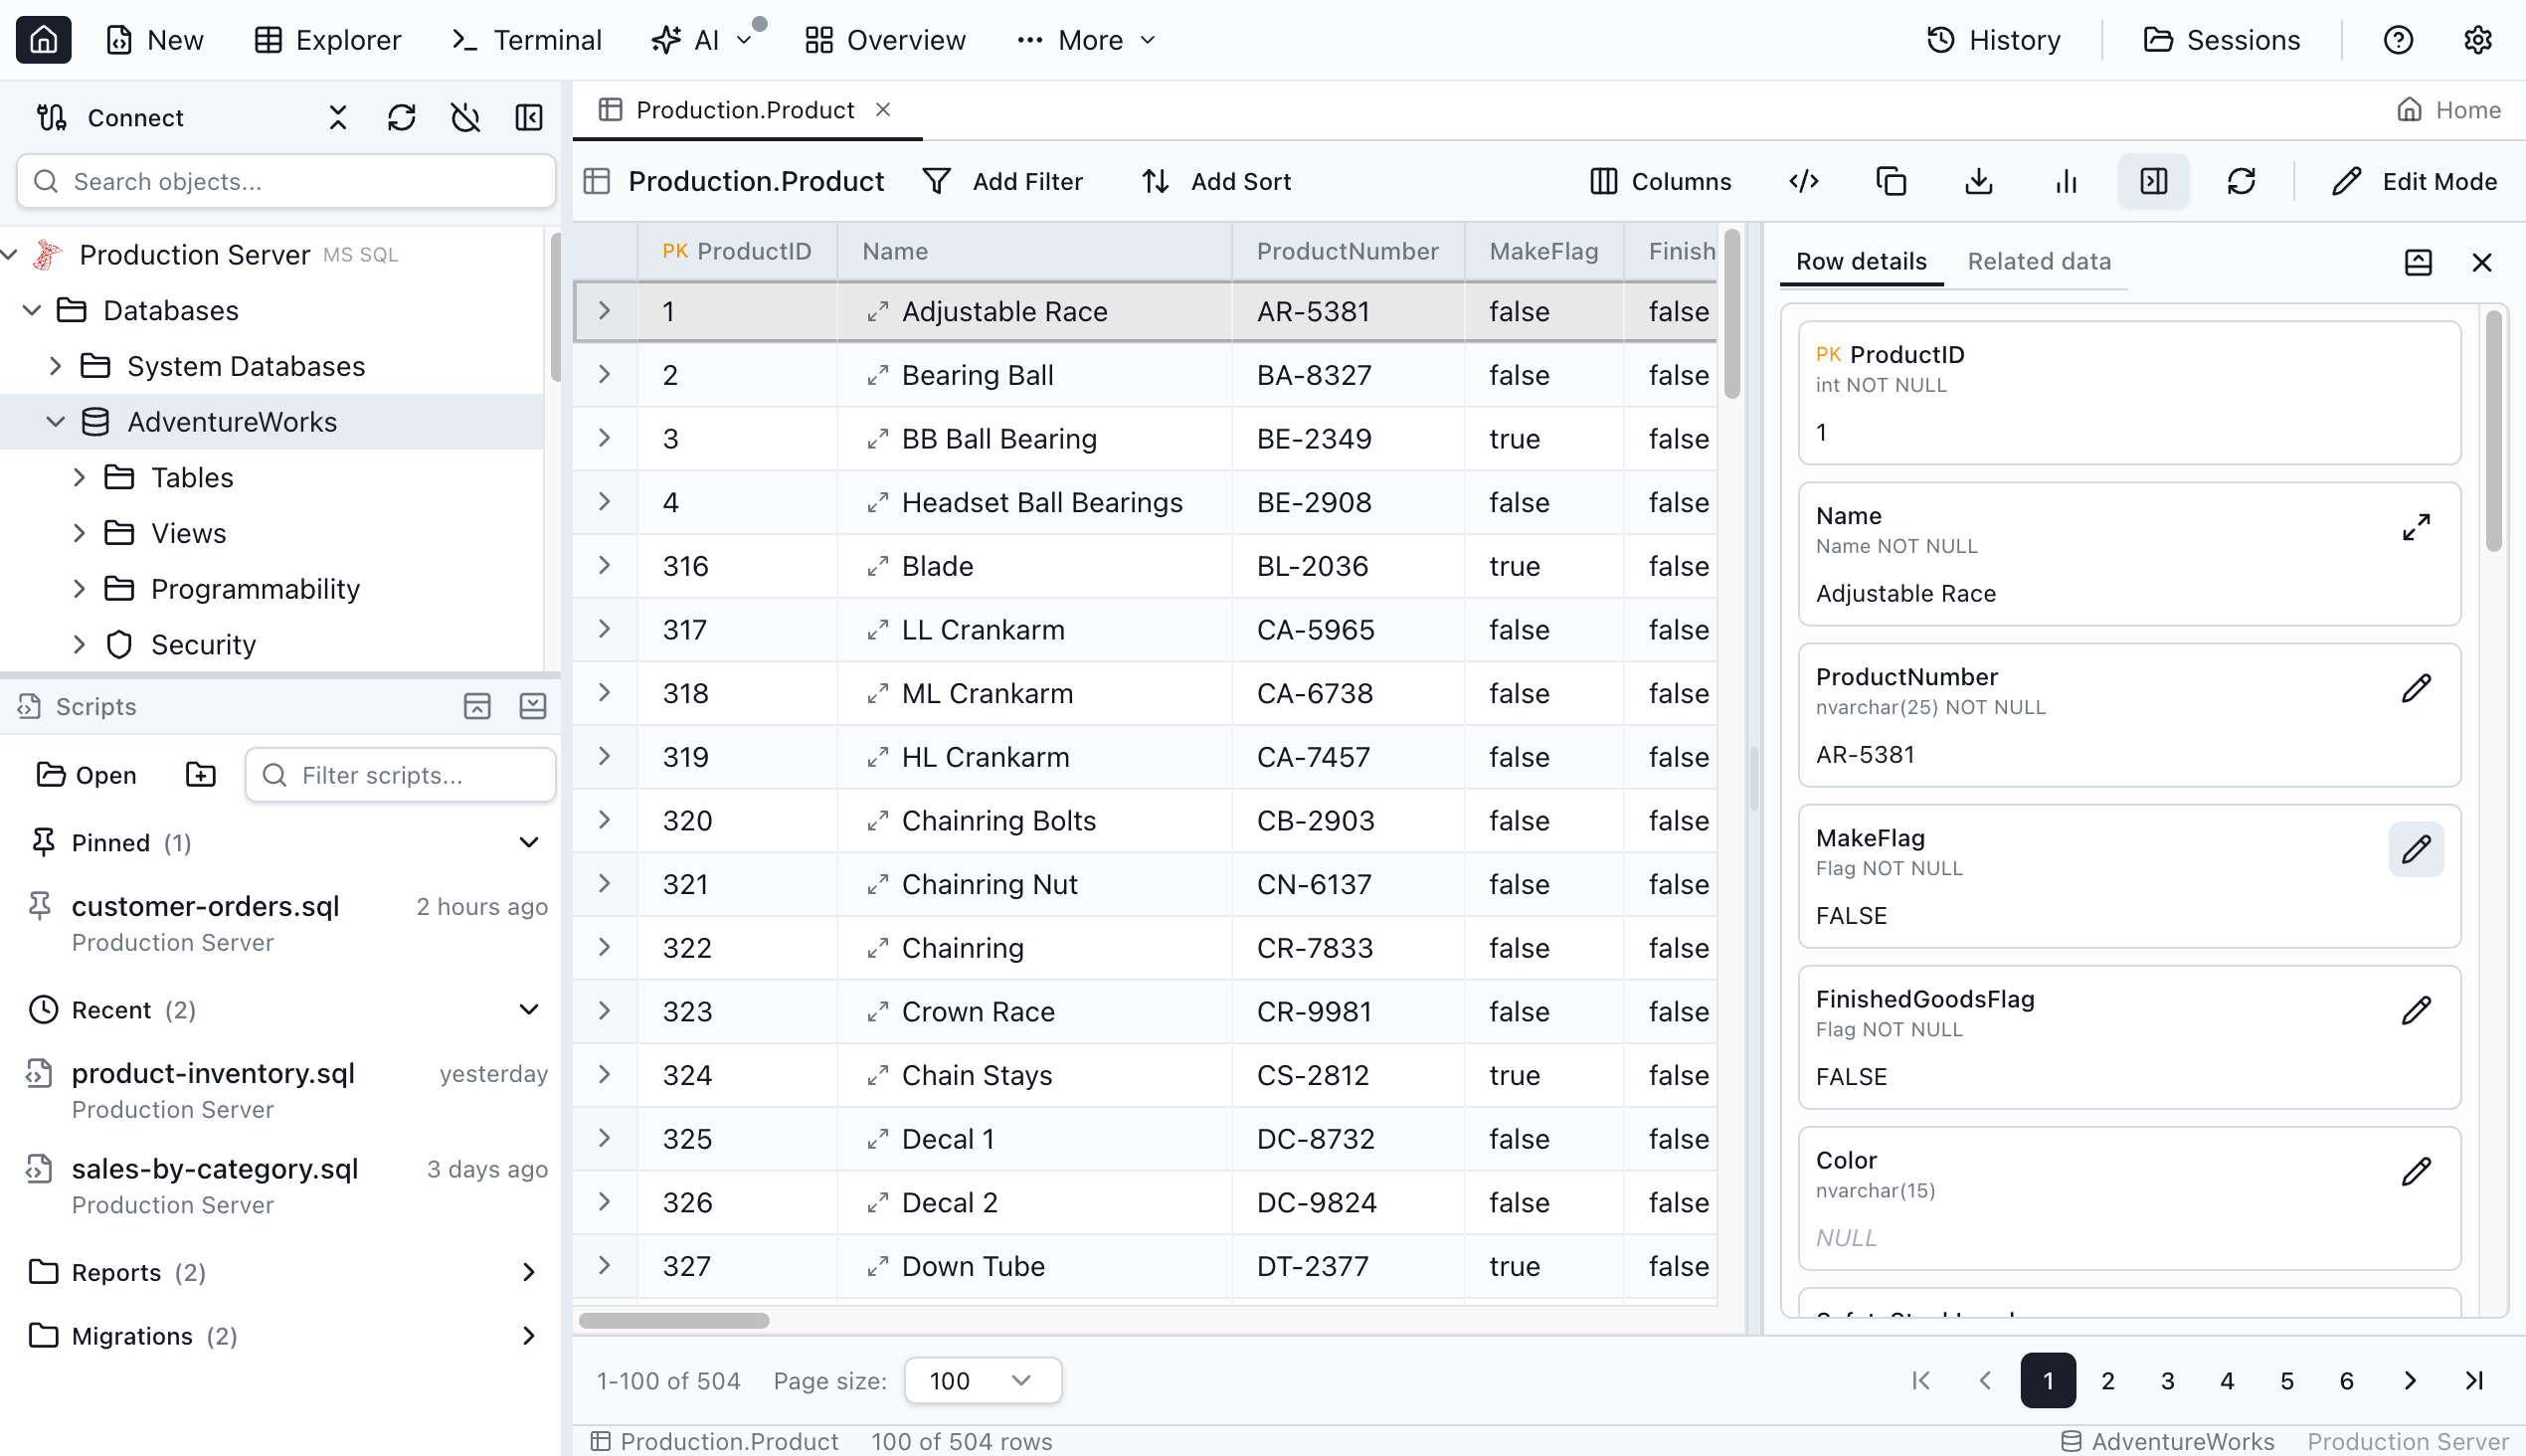Export the table data using download icon
The image size is (2526, 1456).
coord(1978,181)
